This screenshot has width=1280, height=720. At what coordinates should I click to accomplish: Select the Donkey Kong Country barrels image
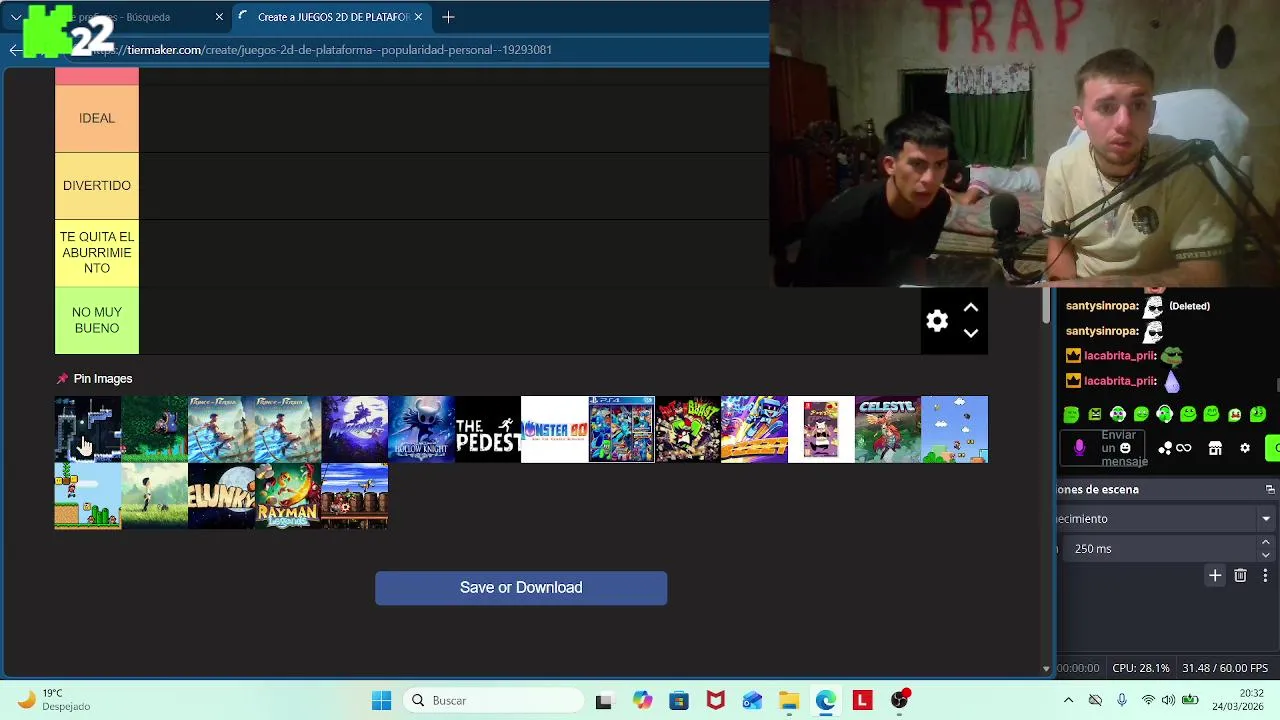coord(355,496)
